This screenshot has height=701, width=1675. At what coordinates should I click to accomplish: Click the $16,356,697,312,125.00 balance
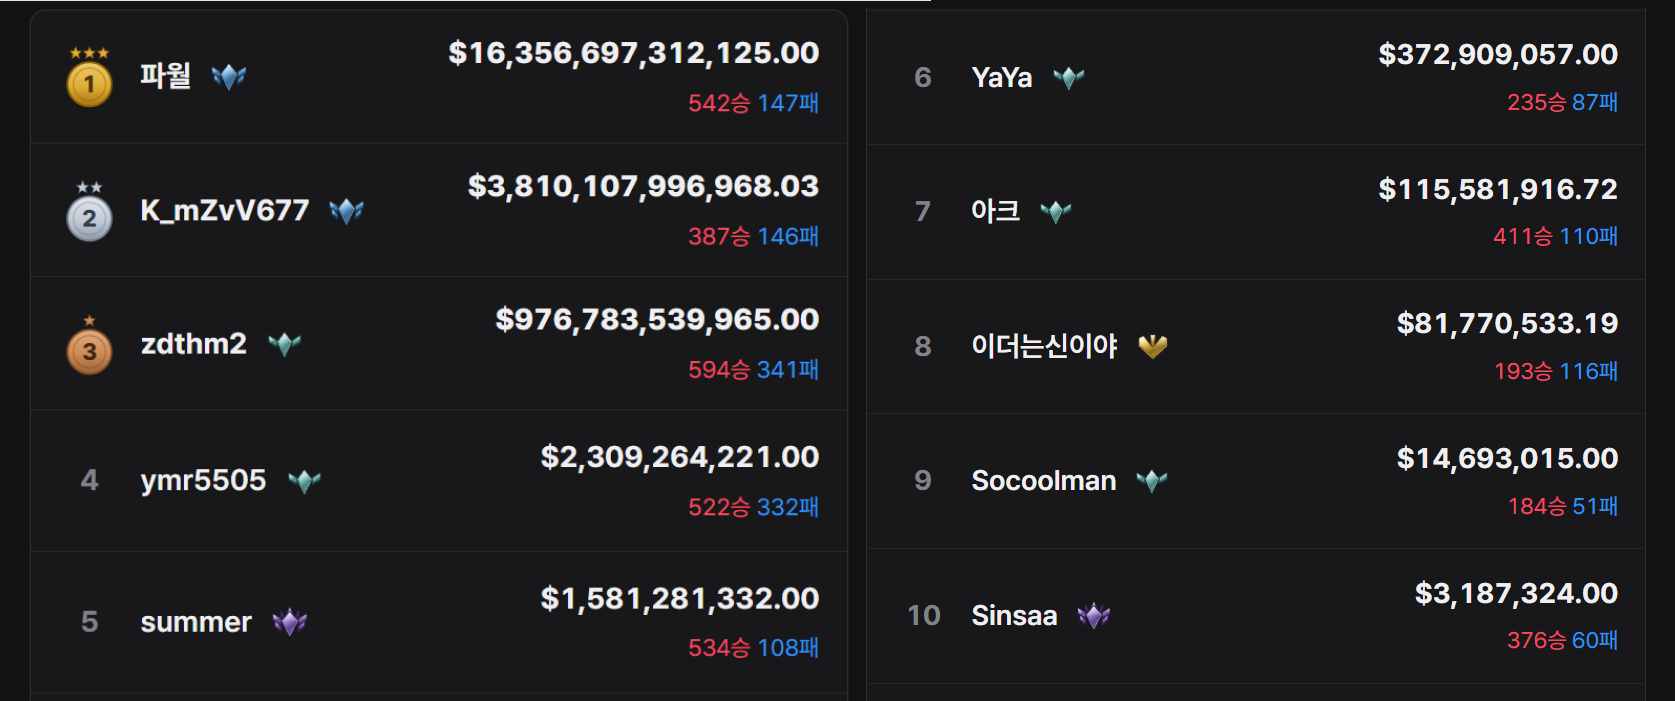tap(634, 53)
